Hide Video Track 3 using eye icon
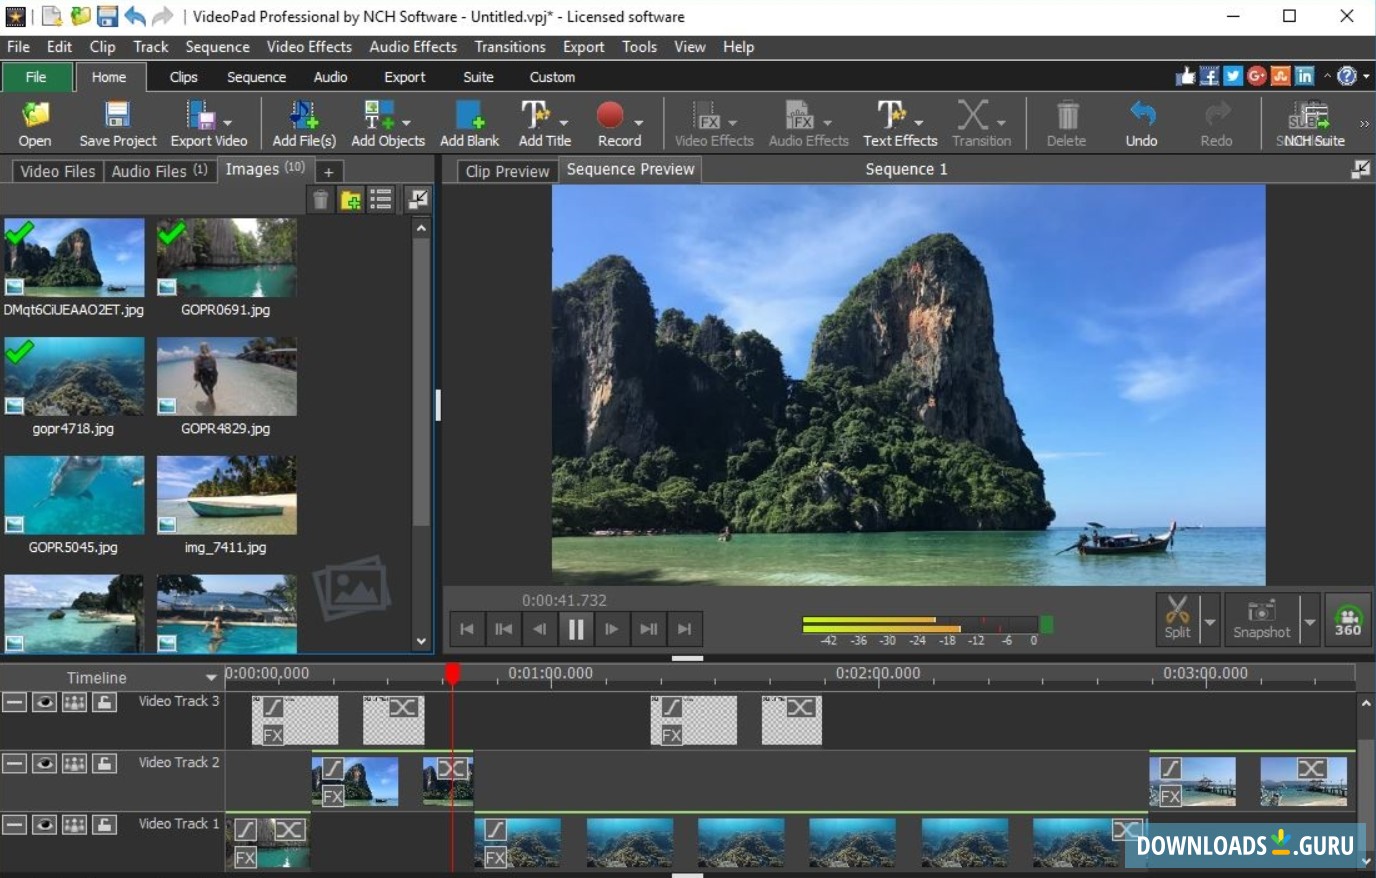 tap(44, 702)
